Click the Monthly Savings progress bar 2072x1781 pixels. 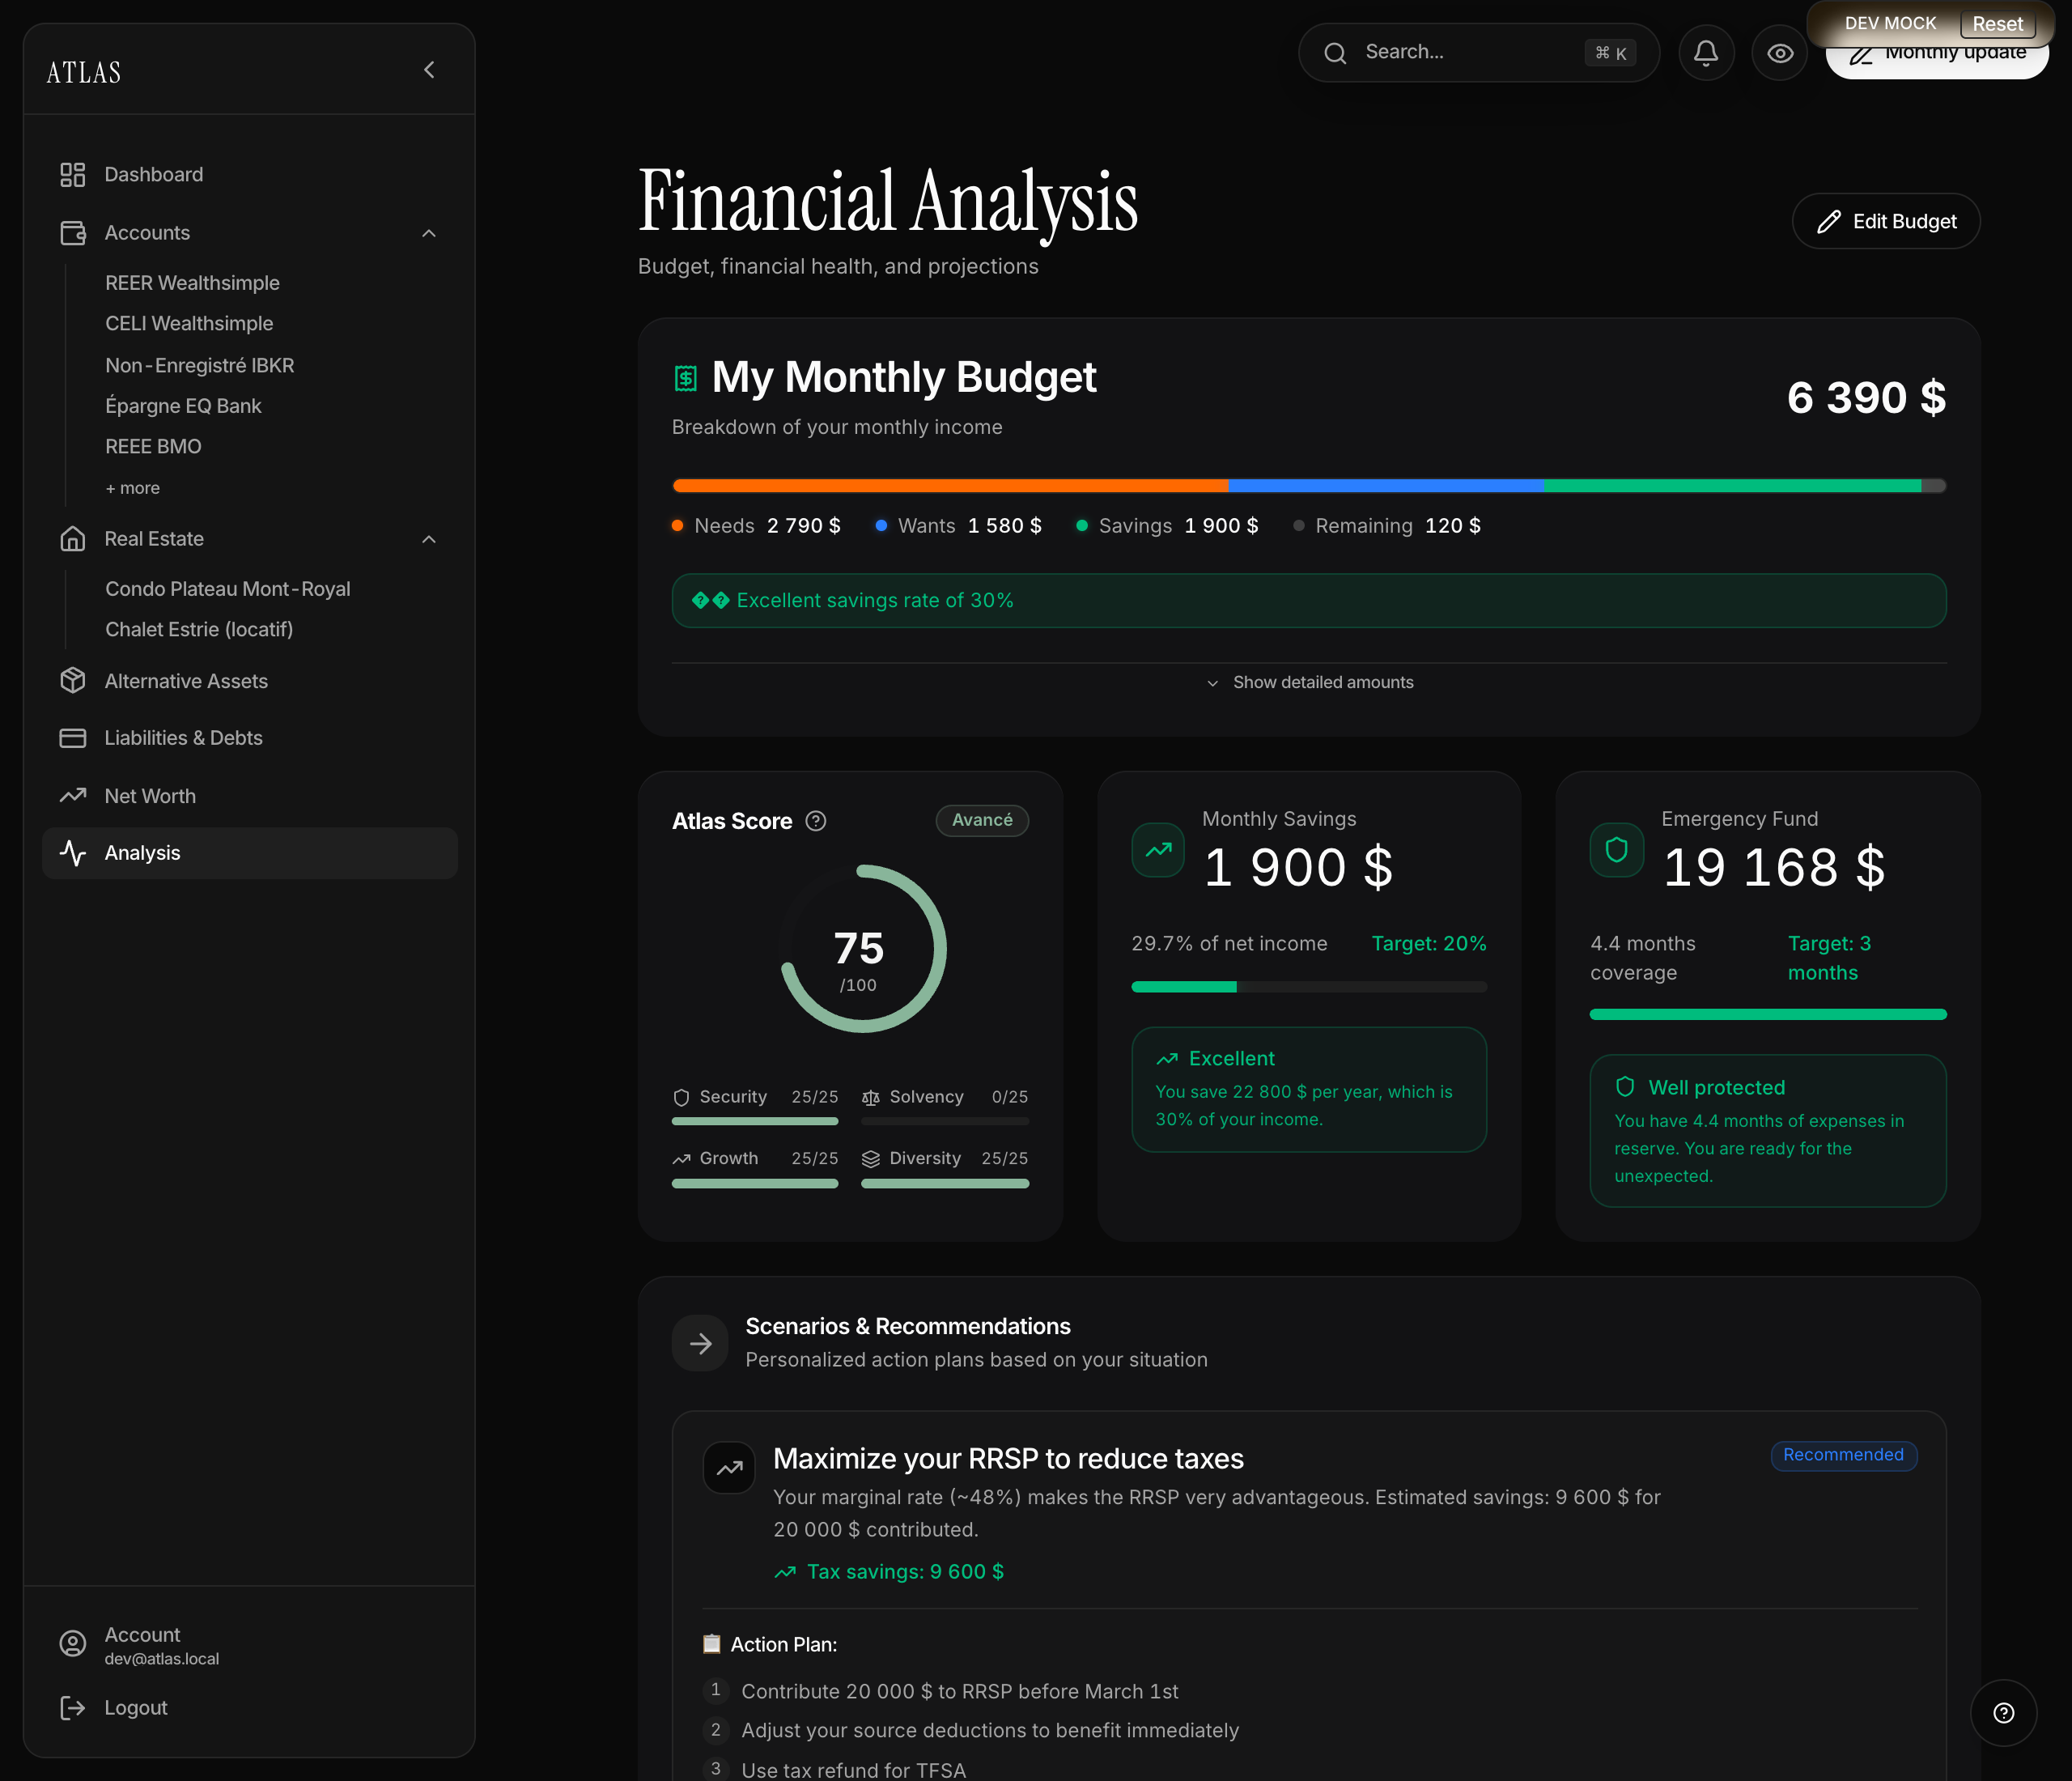(x=1309, y=987)
